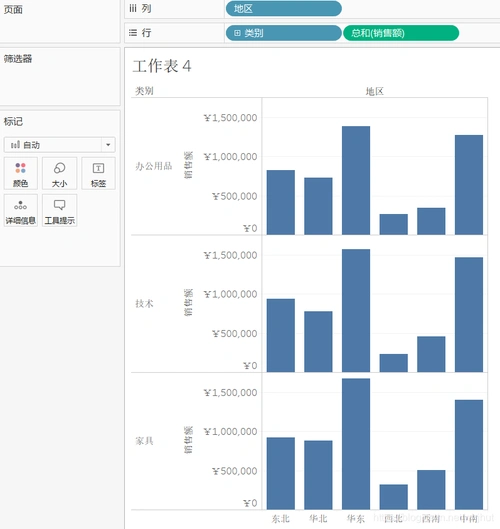Screen dimensions: 500x529
Task: Select the 东北 bar in 技术 row
Action: pos(281,335)
